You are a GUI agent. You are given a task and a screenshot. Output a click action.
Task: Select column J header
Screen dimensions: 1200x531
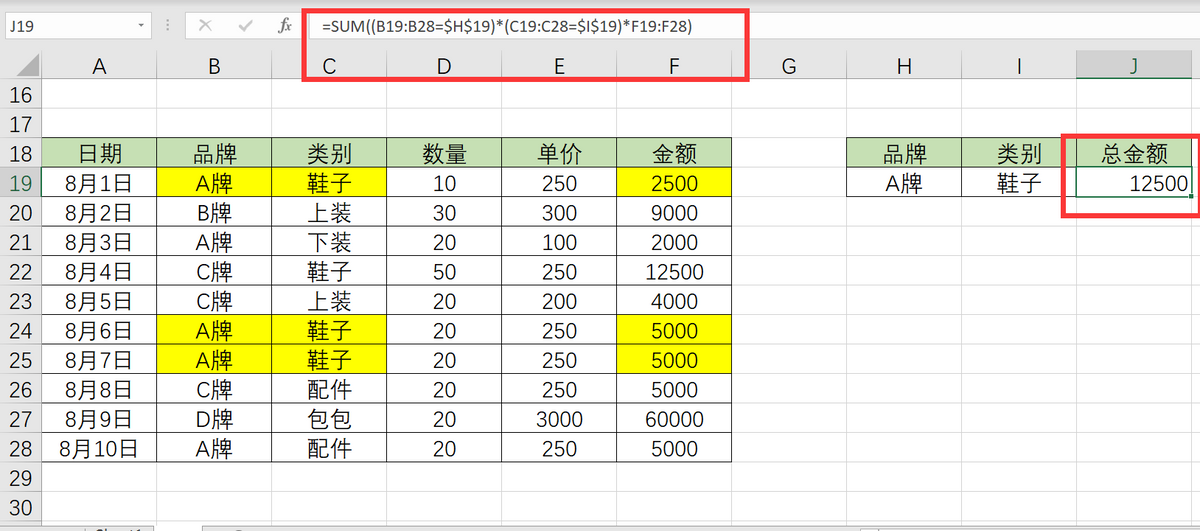(x=1134, y=67)
